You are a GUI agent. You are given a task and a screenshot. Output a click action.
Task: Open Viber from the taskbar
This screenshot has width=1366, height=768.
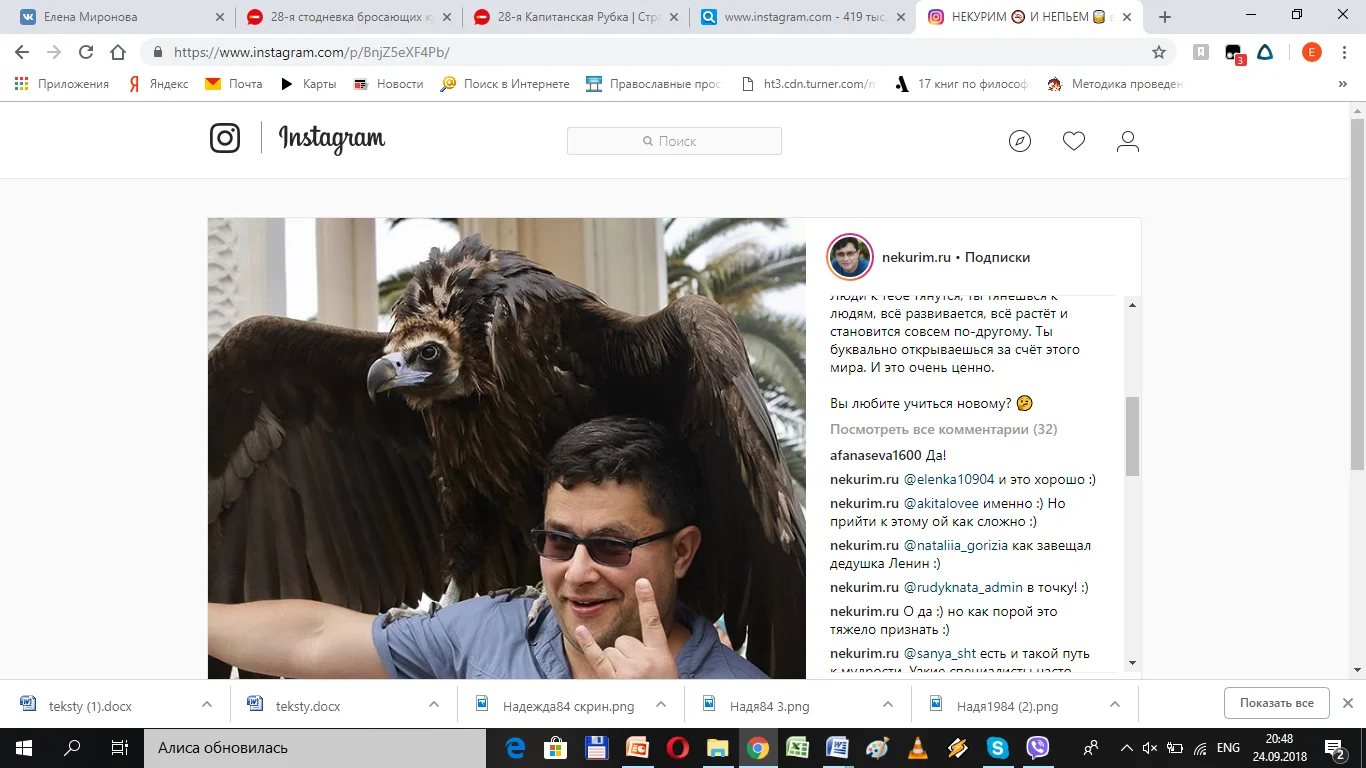point(1037,748)
